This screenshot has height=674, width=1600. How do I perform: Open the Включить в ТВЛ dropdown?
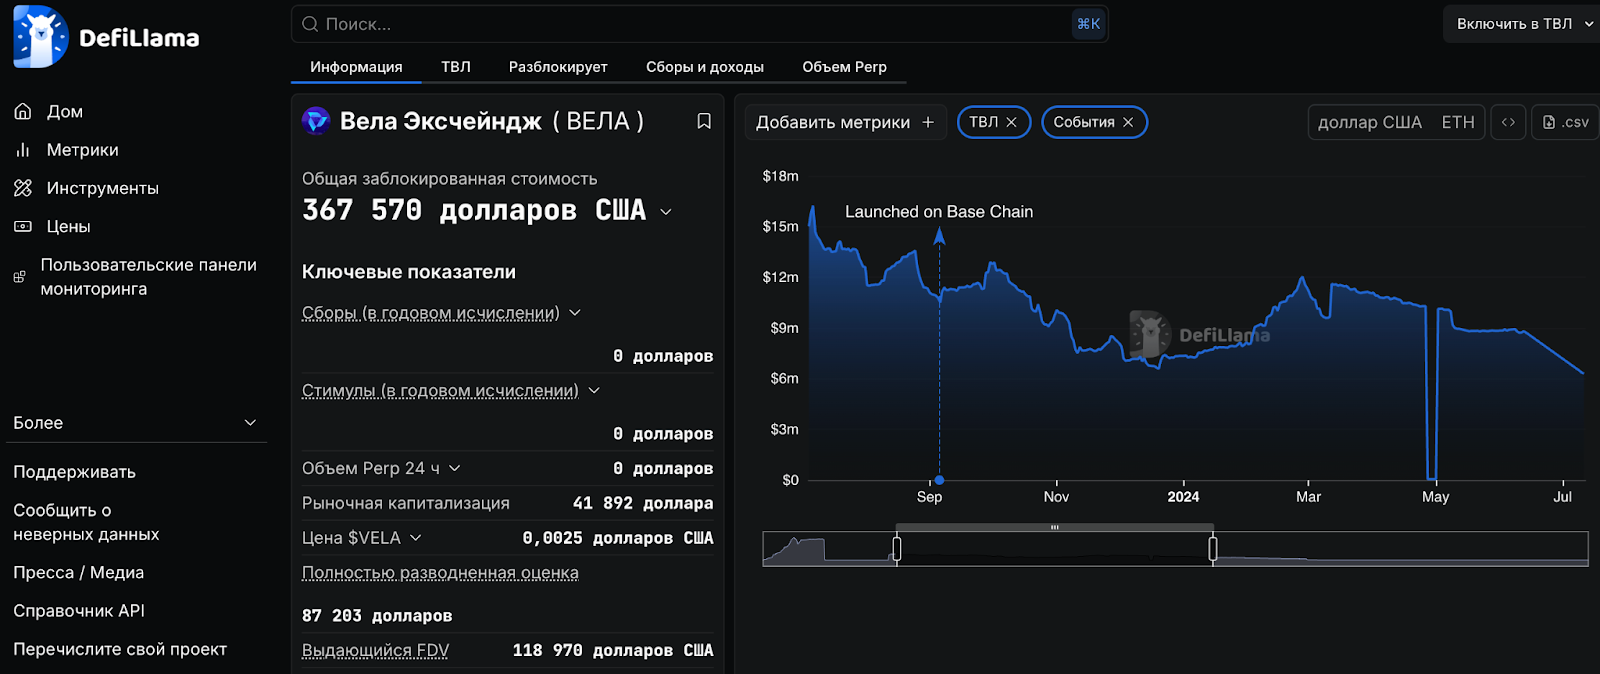click(x=1522, y=24)
